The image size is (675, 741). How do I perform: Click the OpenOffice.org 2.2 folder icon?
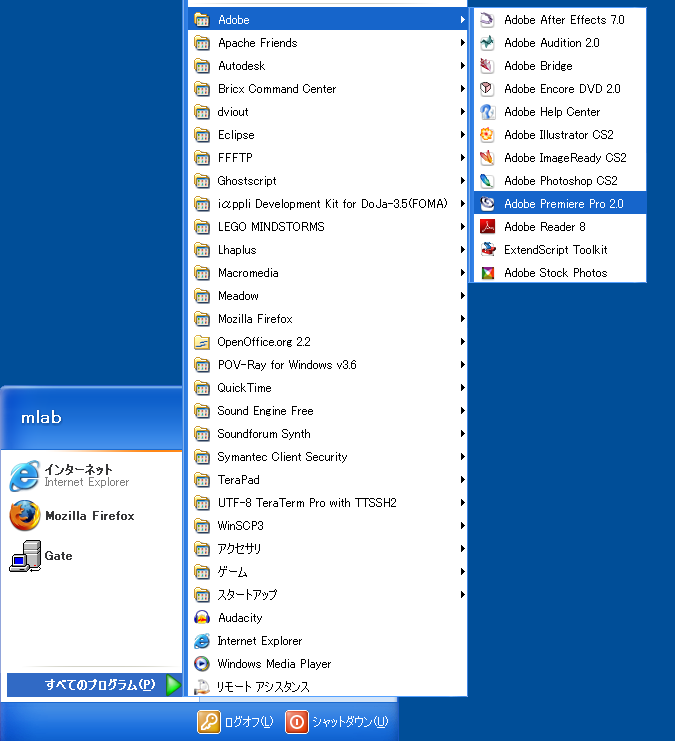click(x=202, y=342)
